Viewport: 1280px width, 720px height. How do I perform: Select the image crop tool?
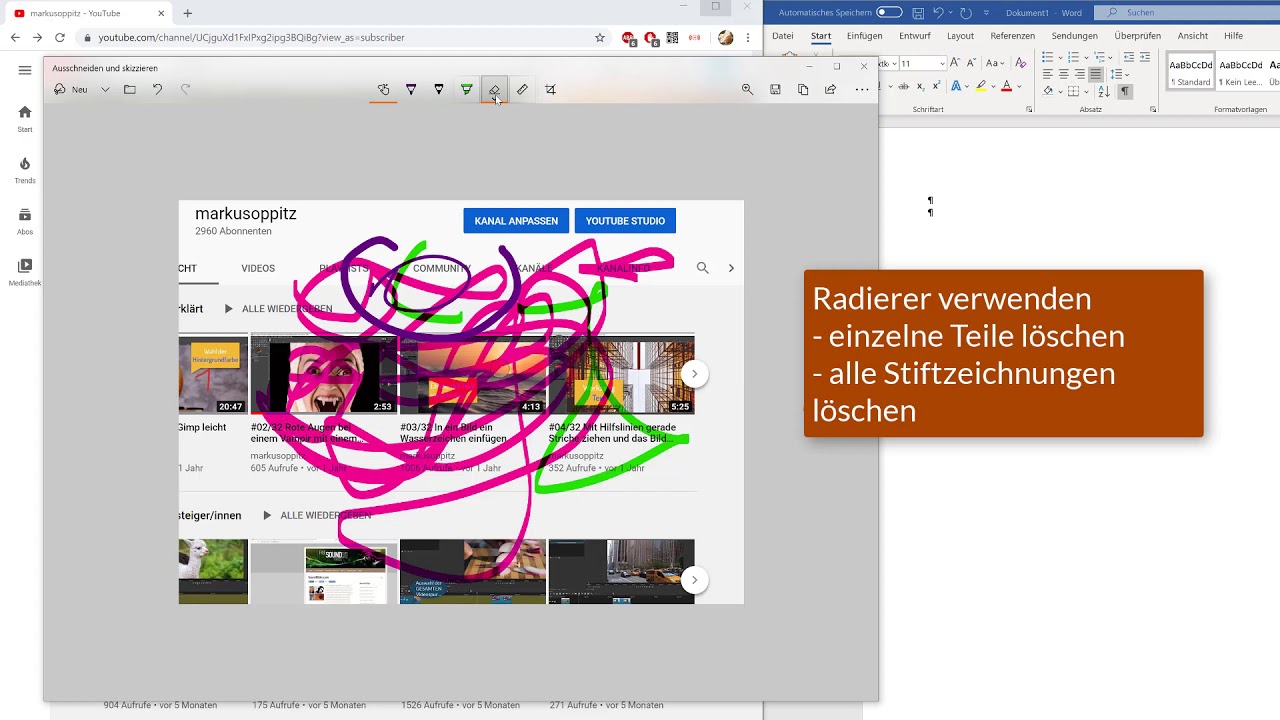550,89
